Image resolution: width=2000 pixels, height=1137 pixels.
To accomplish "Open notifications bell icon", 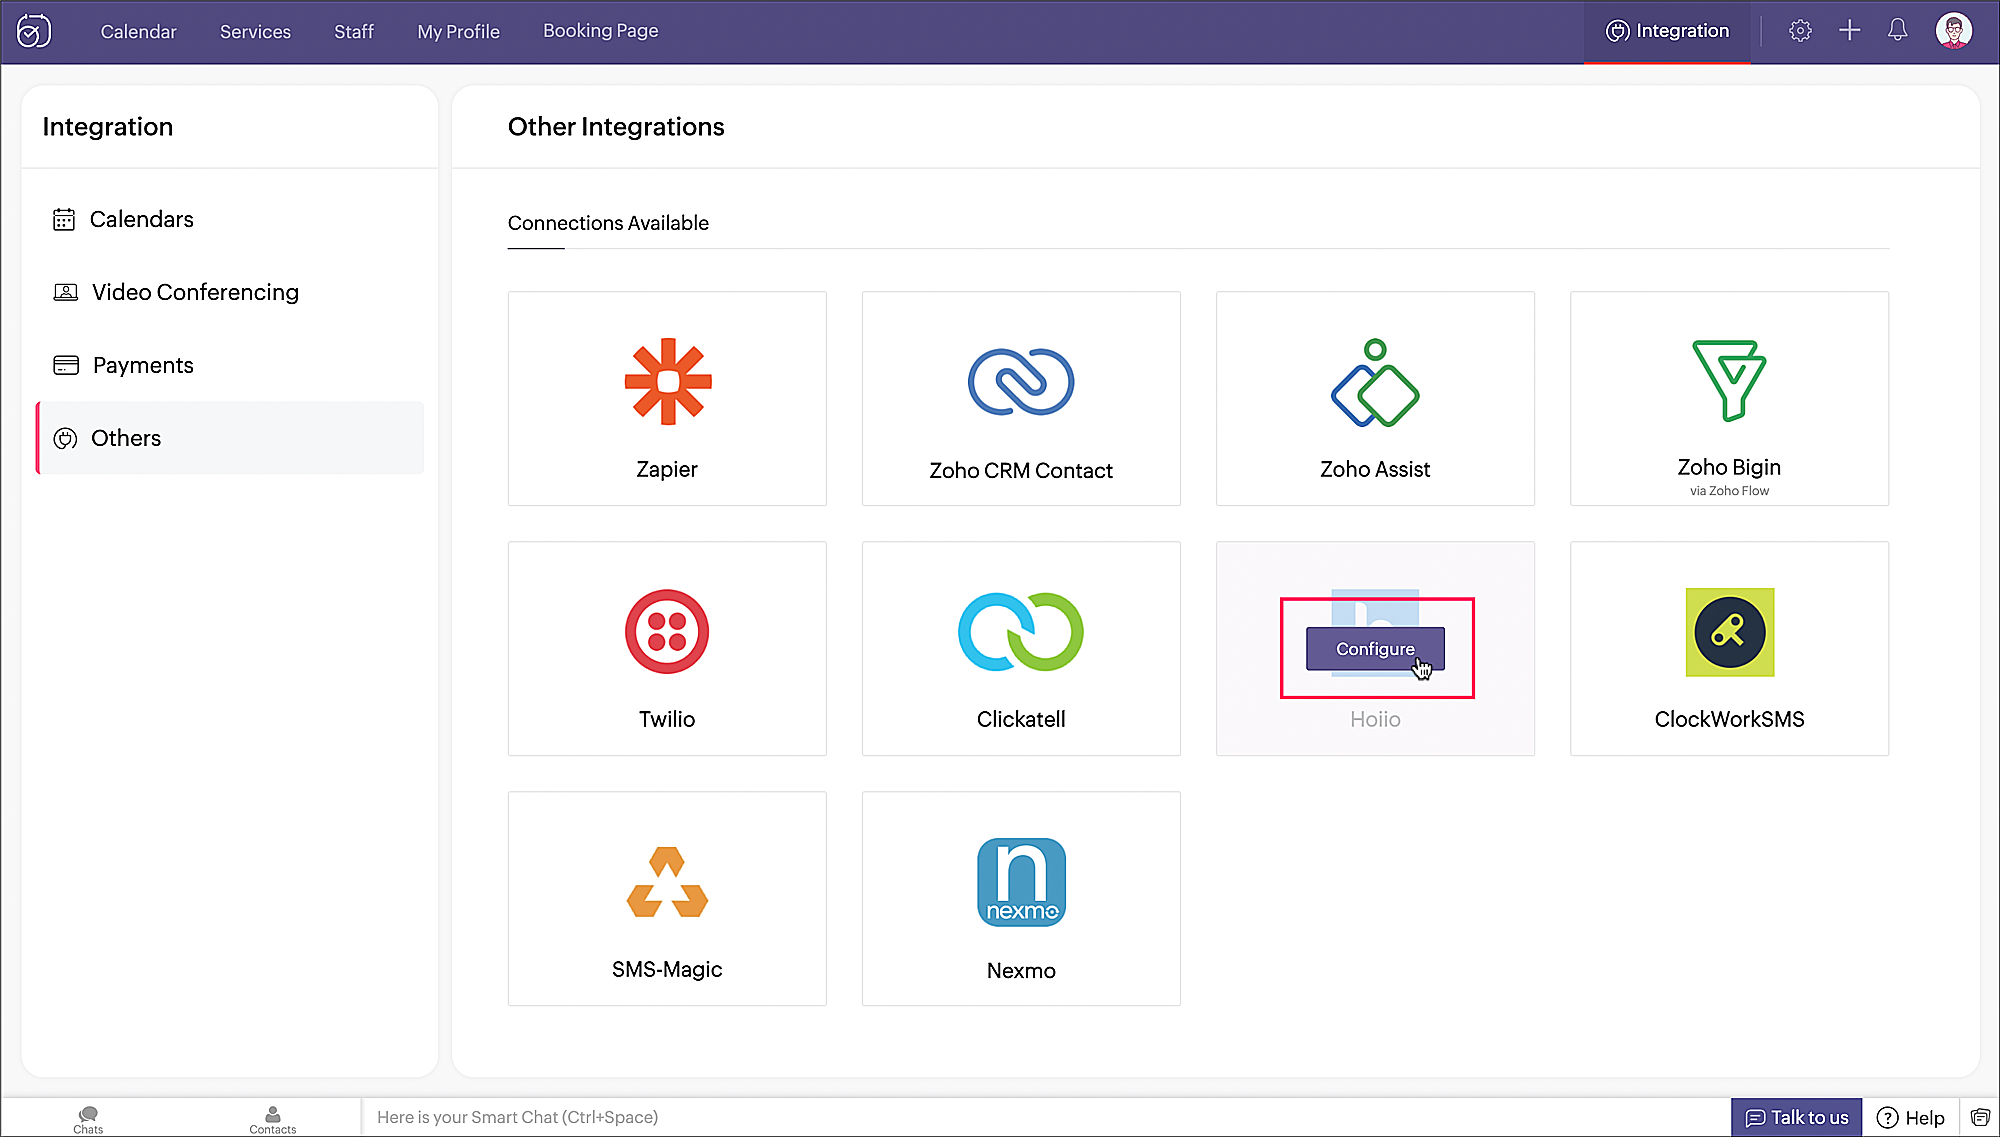I will [x=1897, y=31].
